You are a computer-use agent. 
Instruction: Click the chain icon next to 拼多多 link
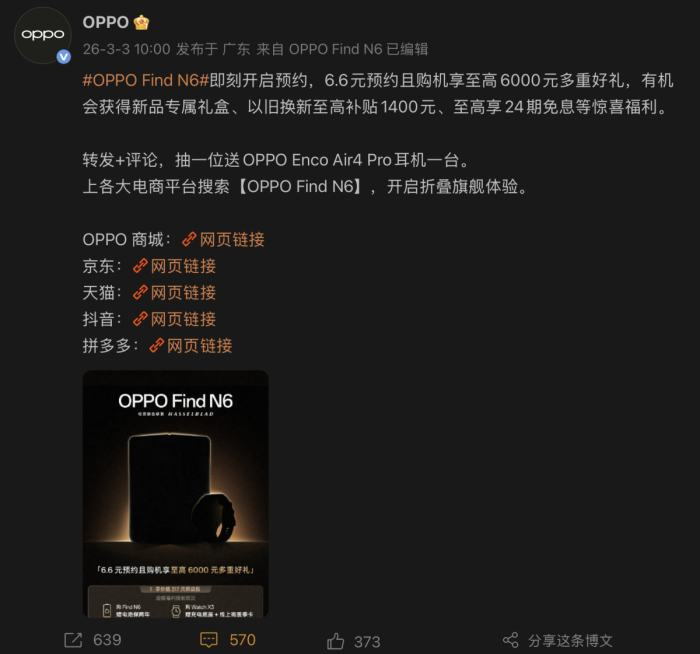(157, 345)
